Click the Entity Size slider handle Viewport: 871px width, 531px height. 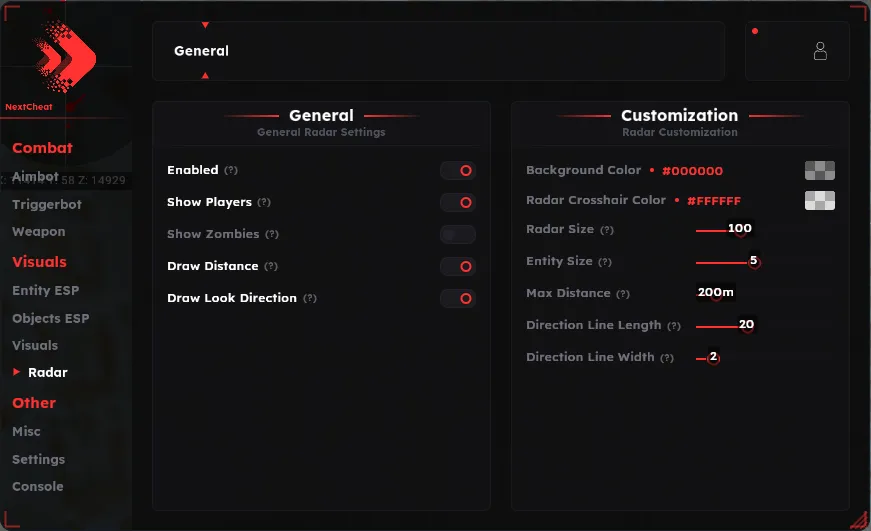click(754, 262)
